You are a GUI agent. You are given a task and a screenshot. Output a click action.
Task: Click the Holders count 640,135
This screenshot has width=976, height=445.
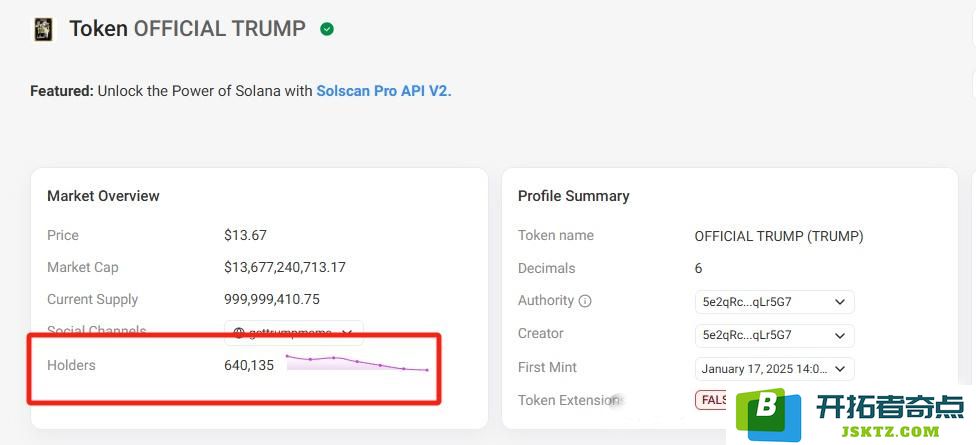(x=249, y=365)
